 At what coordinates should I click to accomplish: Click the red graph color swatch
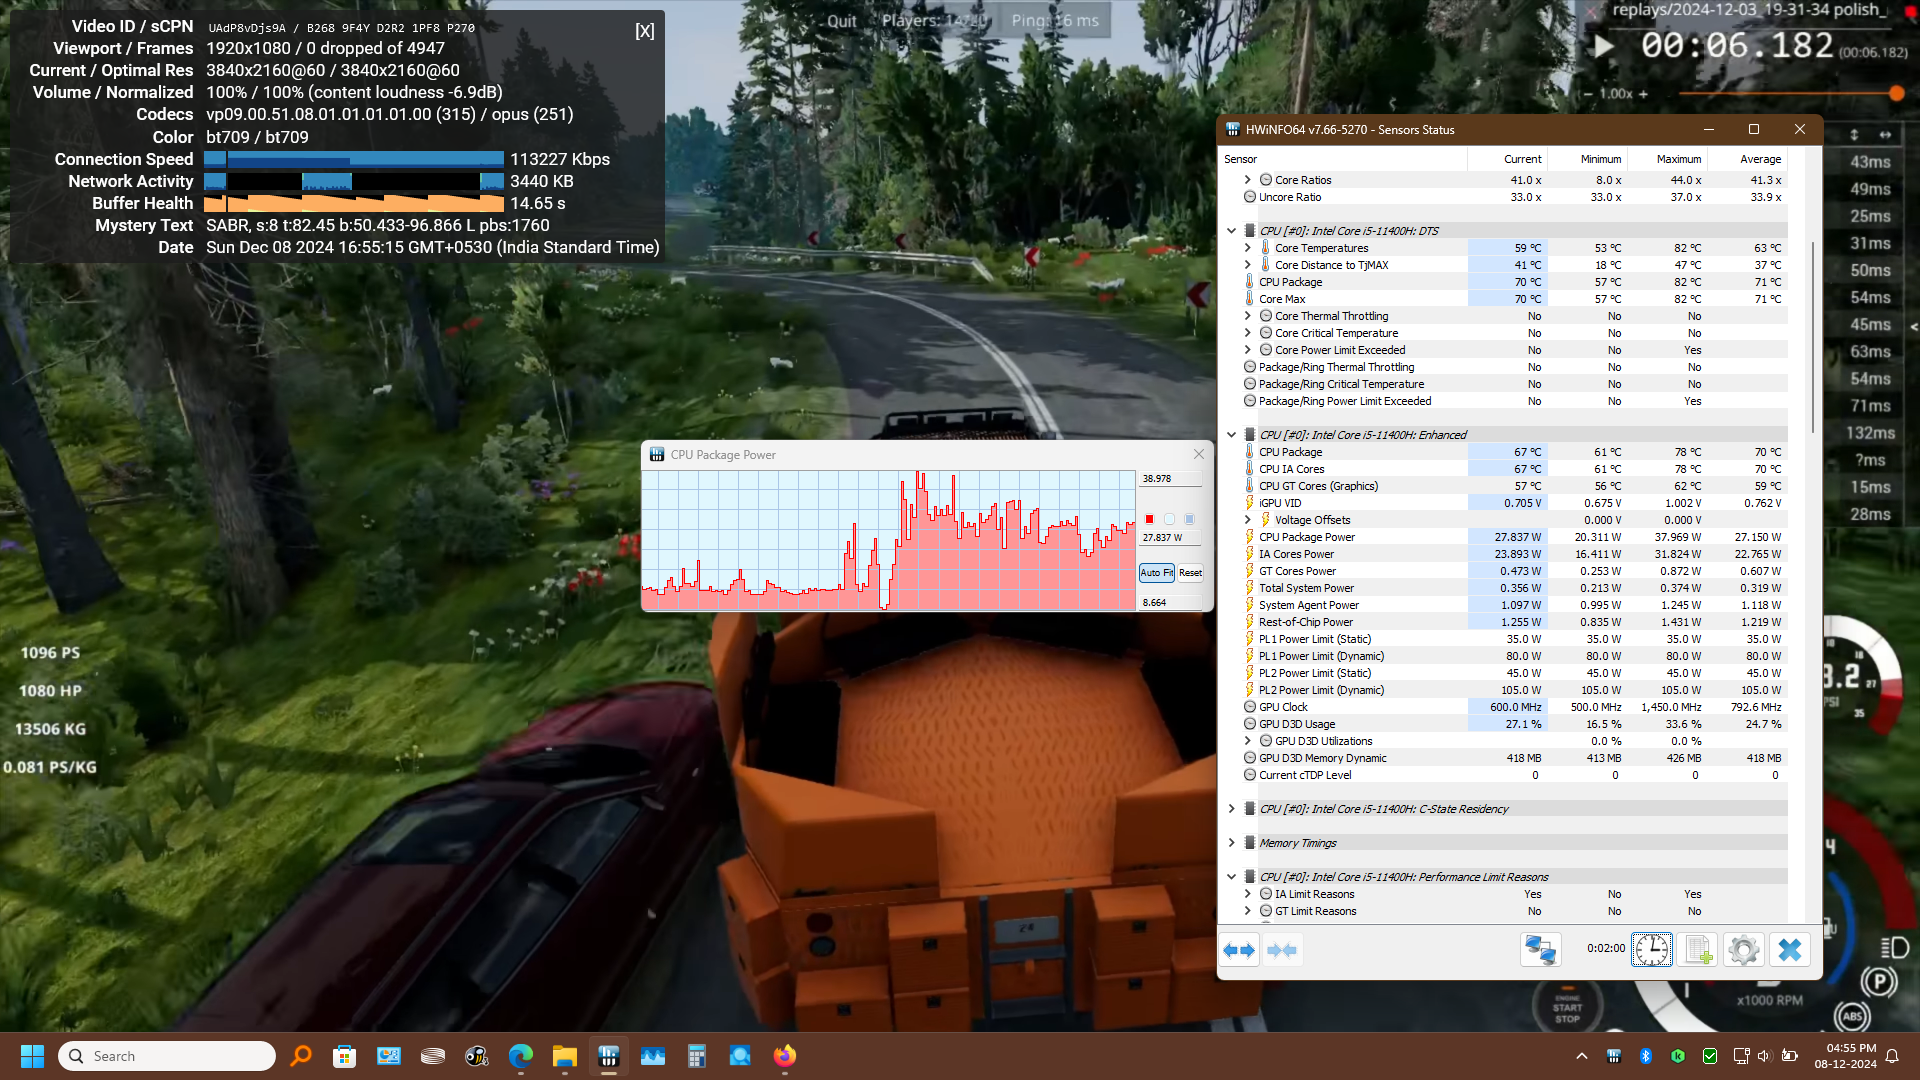pyautogui.click(x=1150, y=519)
